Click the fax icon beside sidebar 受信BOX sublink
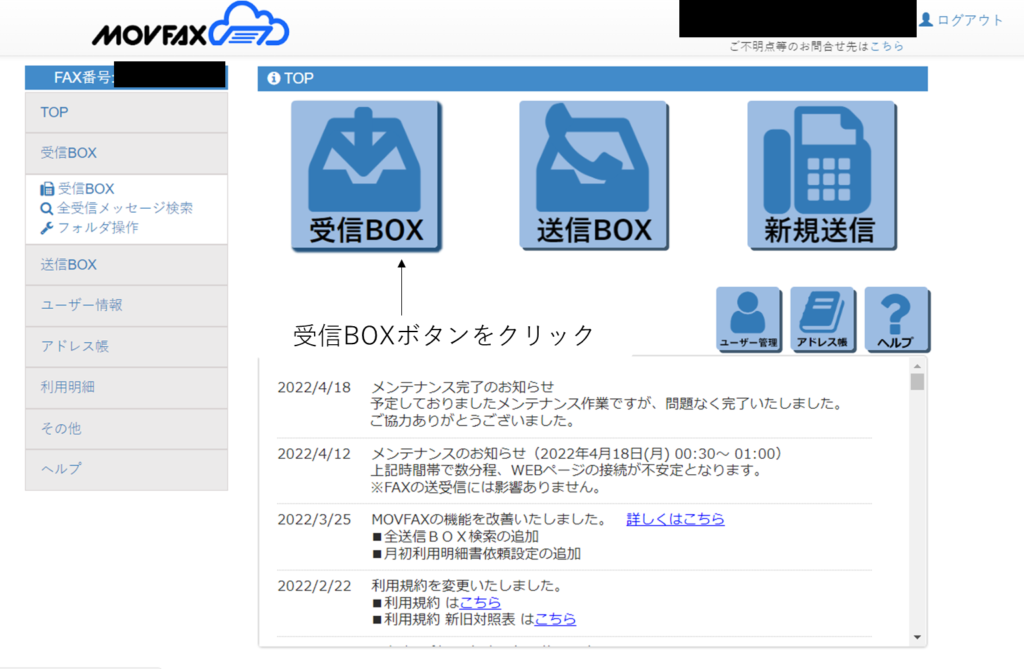Screen dimensions: 1024x669 point(47,189)
